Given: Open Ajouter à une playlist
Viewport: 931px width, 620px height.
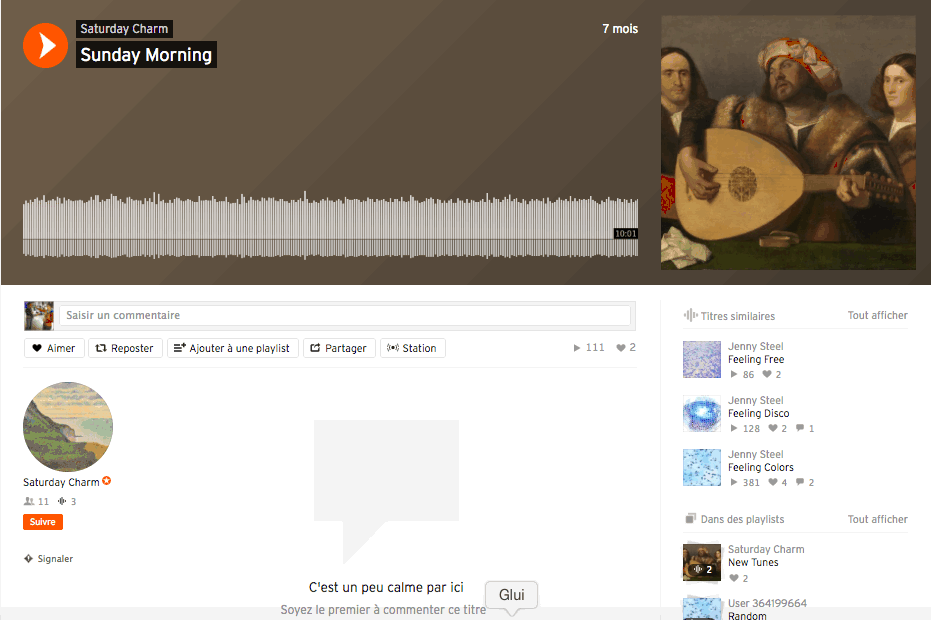Looking at the screenshot, I should (x=232, y=348).
